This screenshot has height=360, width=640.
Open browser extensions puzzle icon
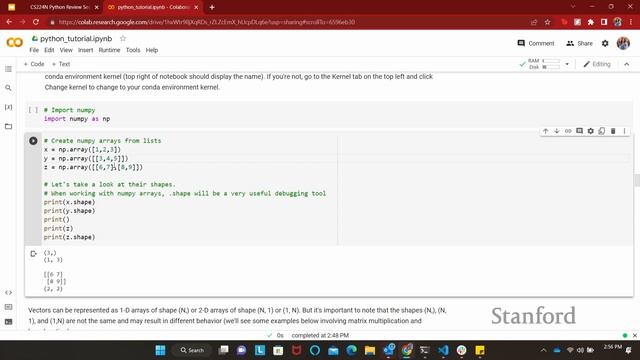click(x=591, y=22)
